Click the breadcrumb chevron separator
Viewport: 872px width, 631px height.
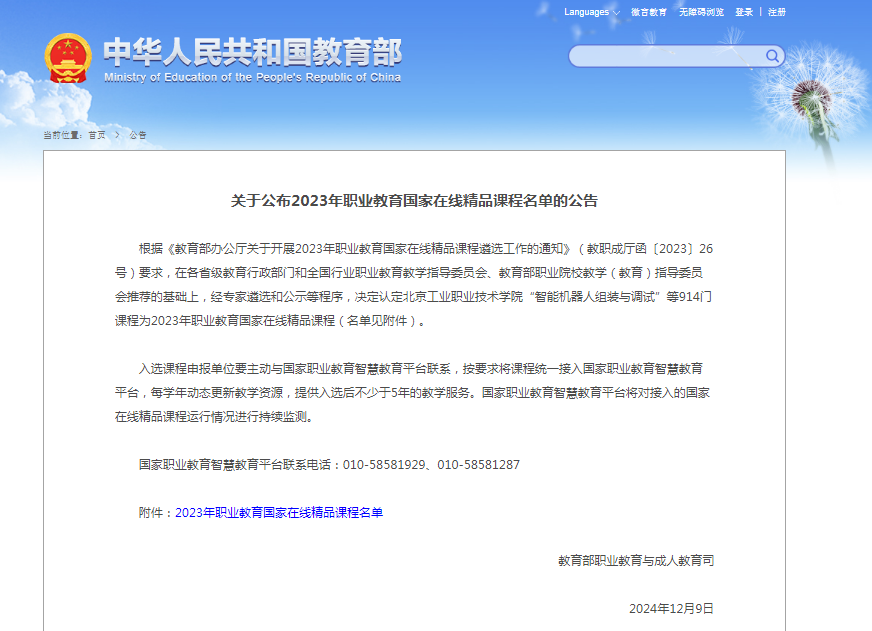coord(117,135)
